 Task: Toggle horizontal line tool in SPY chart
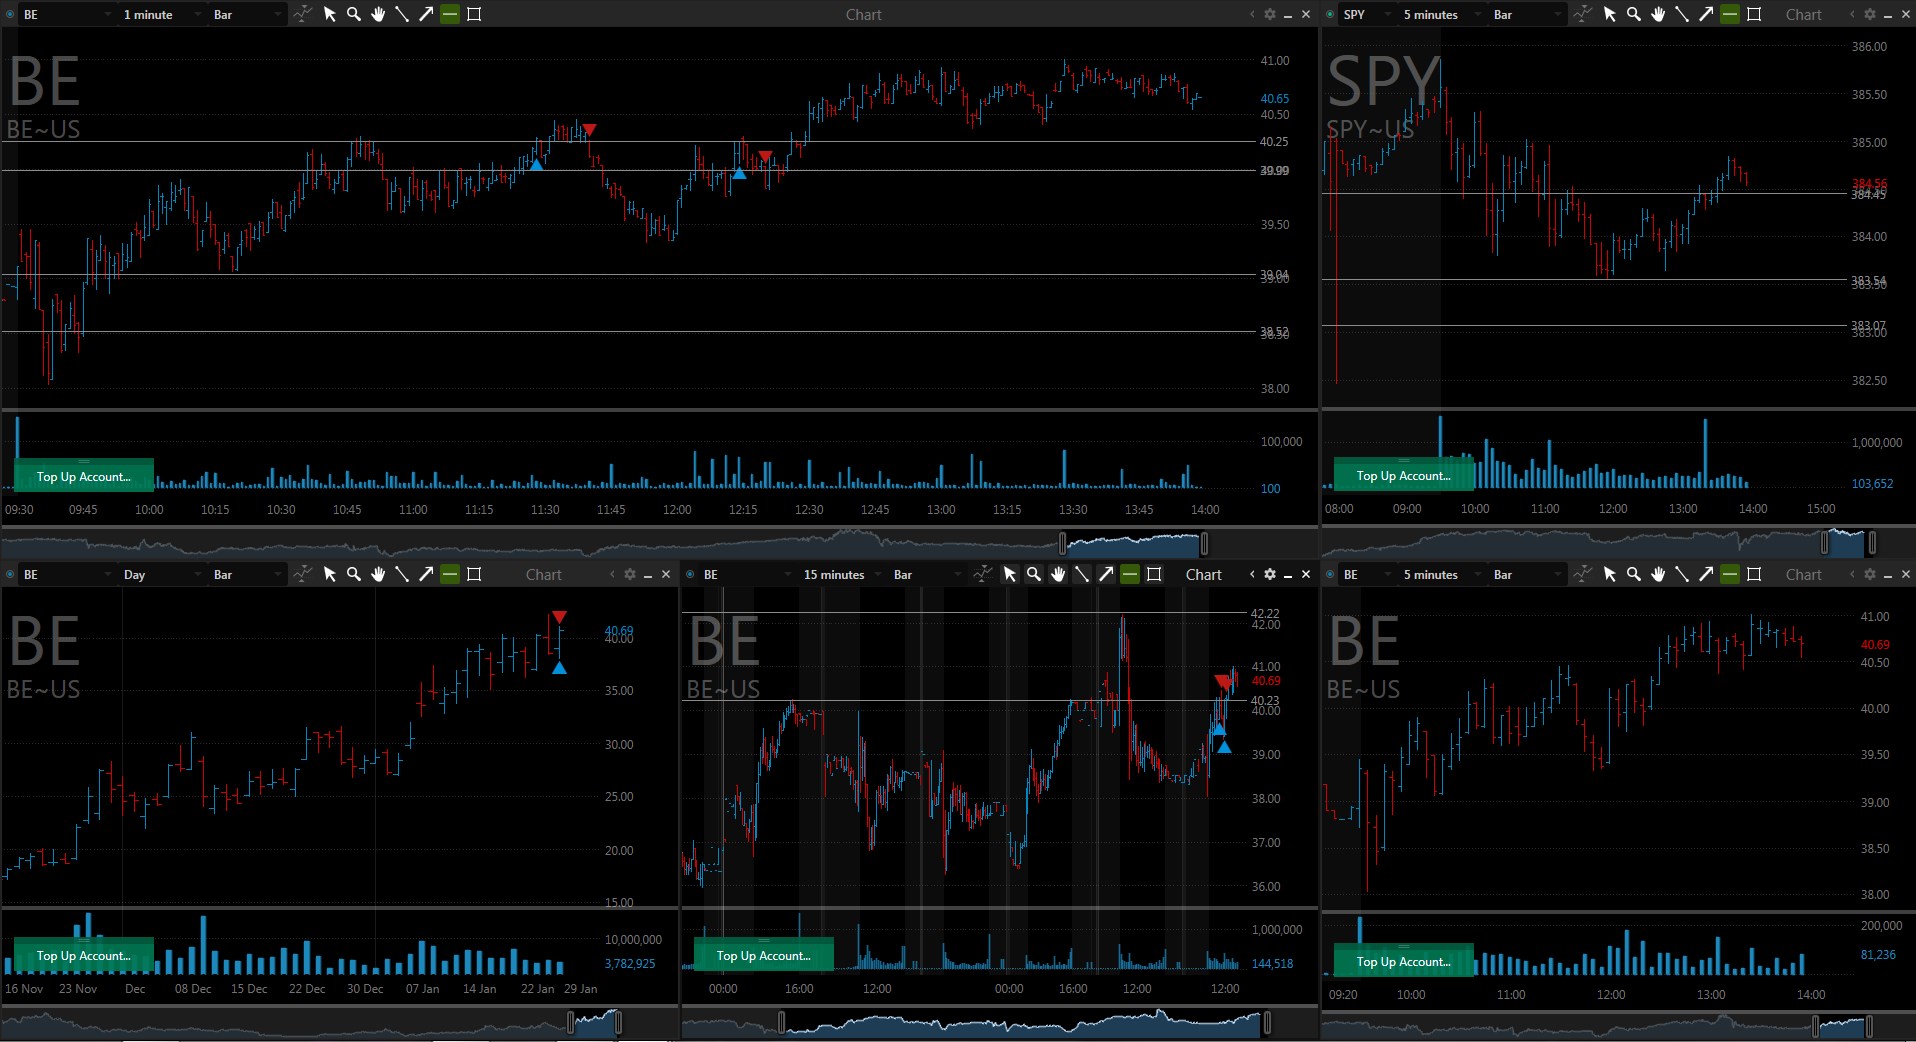1730,14
